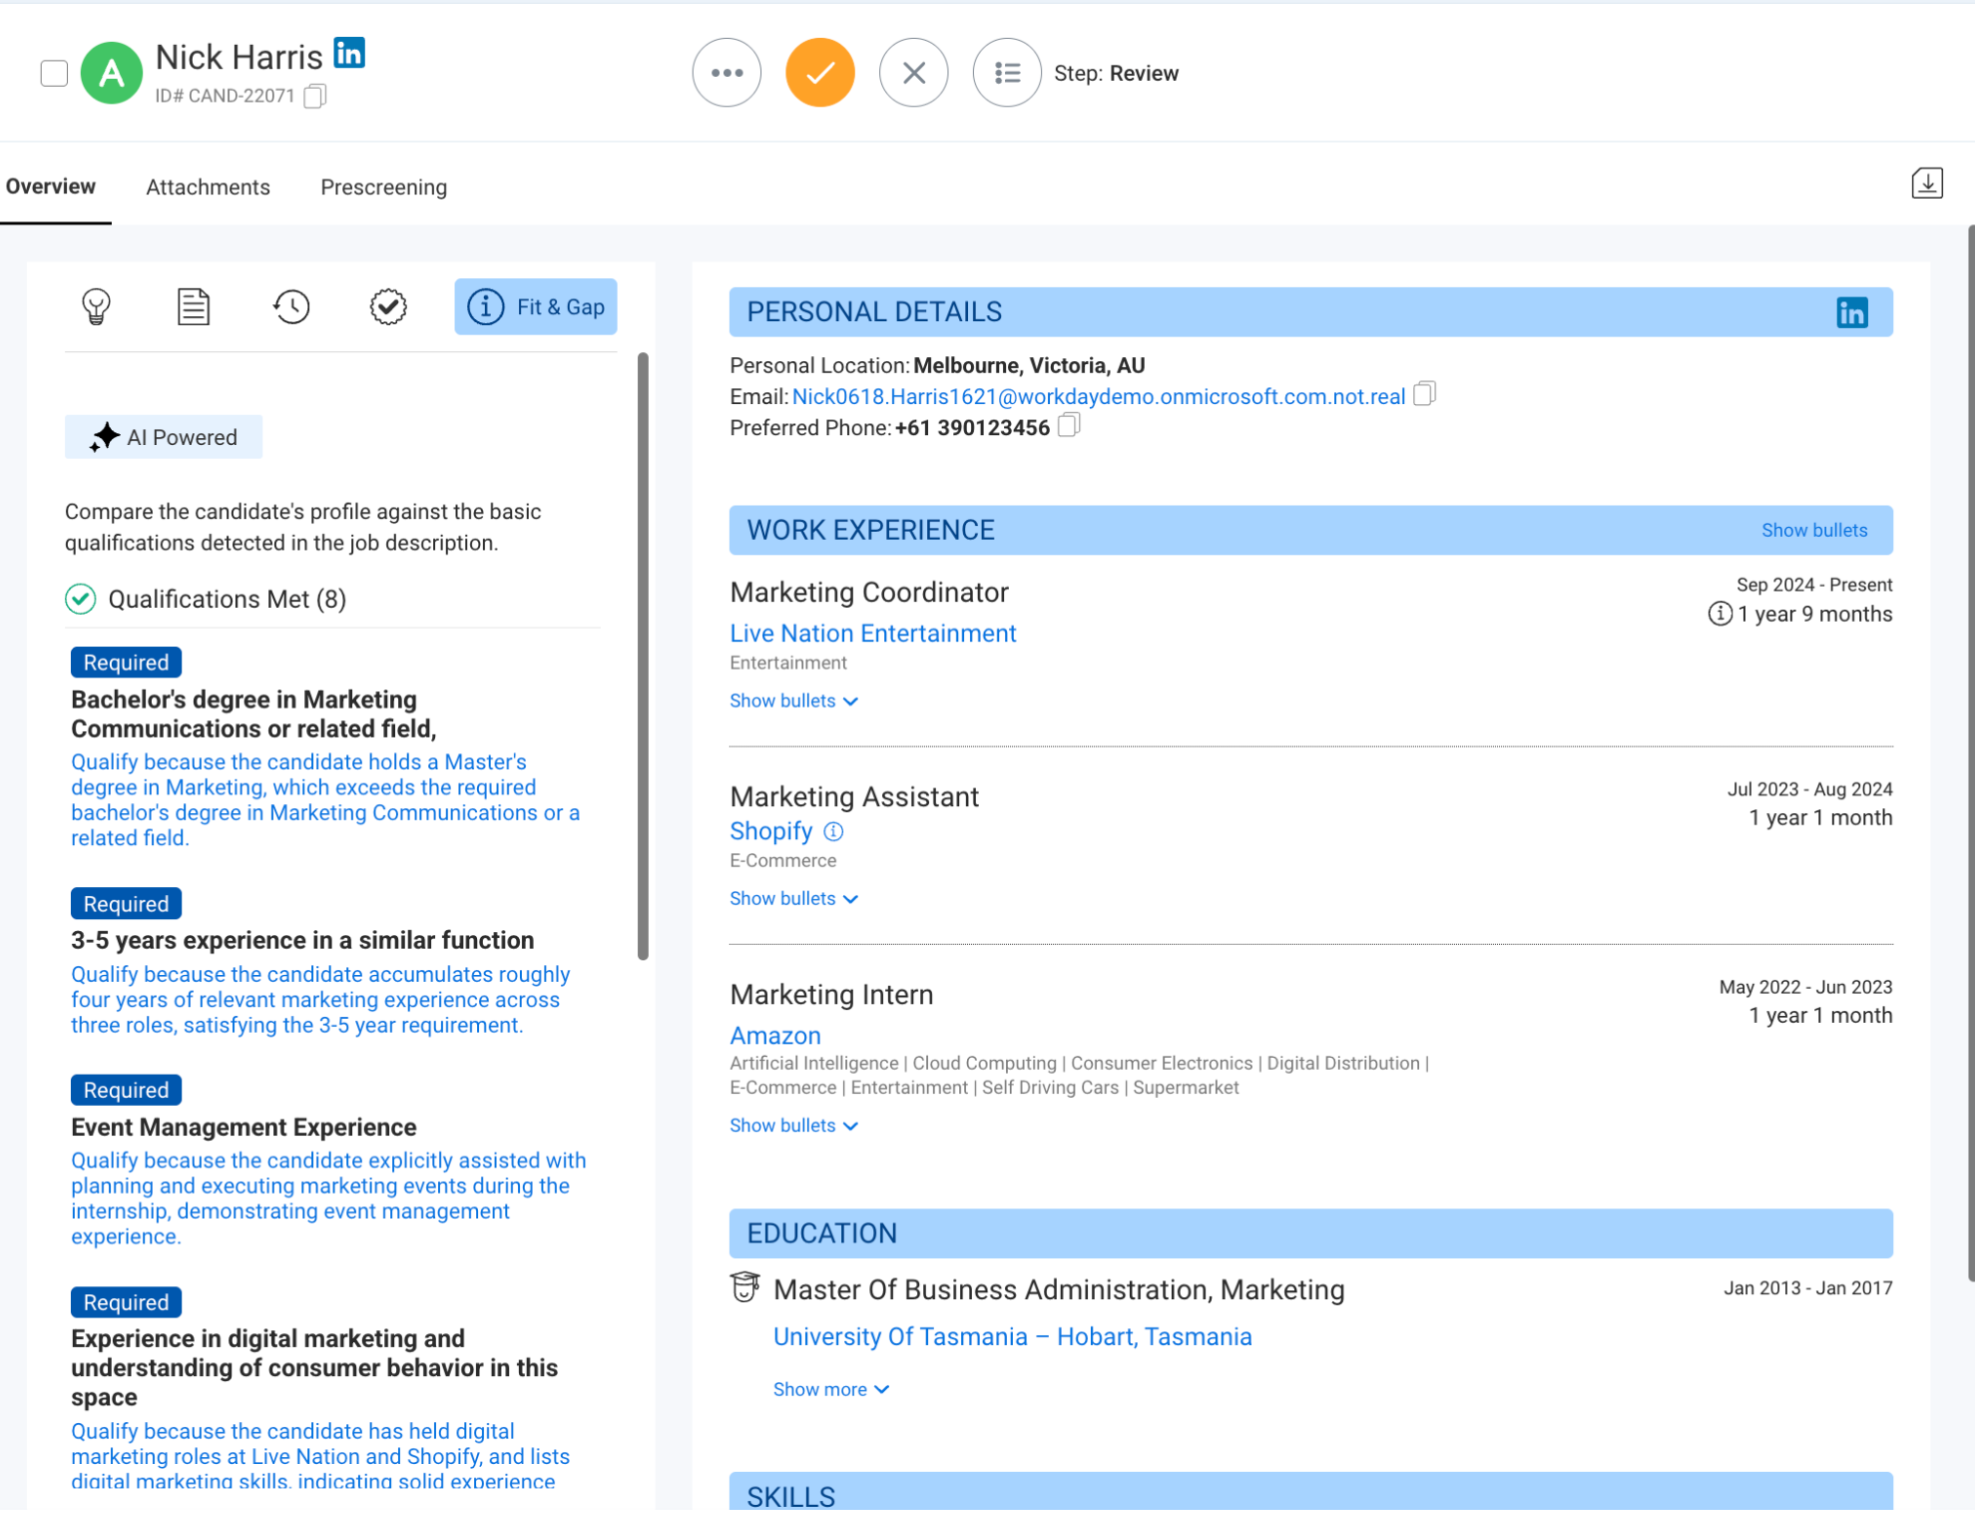The height and width of the screenshot is (1515, 1975).
Task: Click the Marketing Assistant job title
Action: (853, 797)
